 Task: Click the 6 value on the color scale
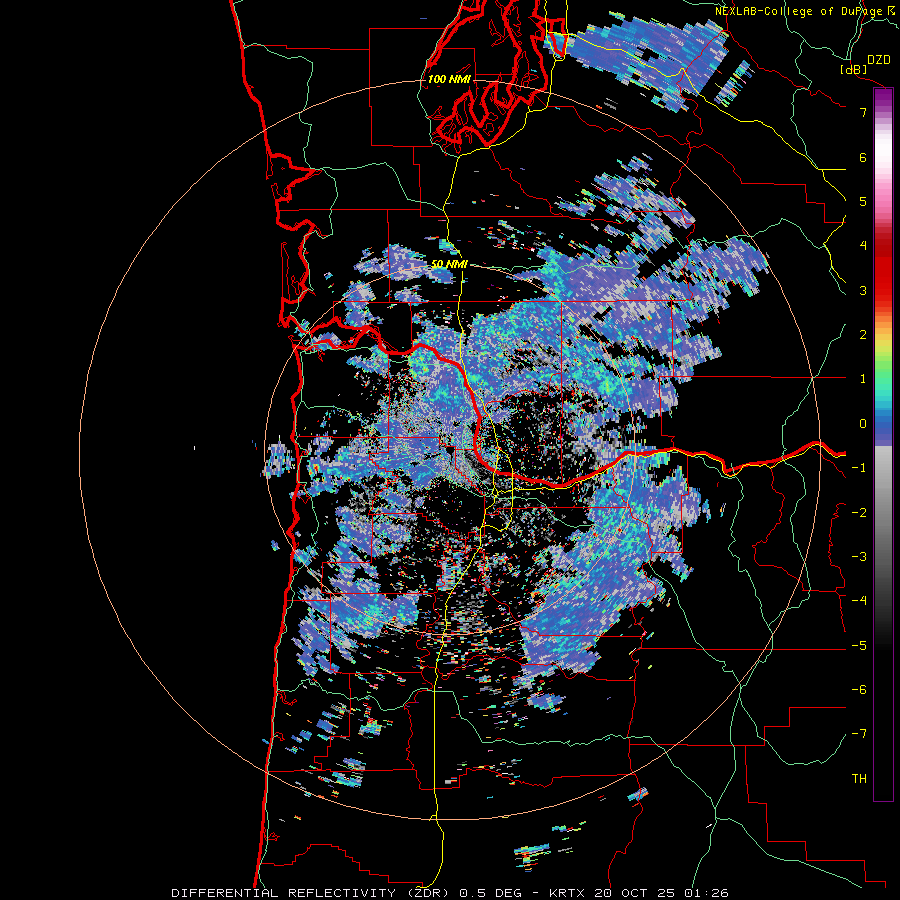[x=863, y=157]
